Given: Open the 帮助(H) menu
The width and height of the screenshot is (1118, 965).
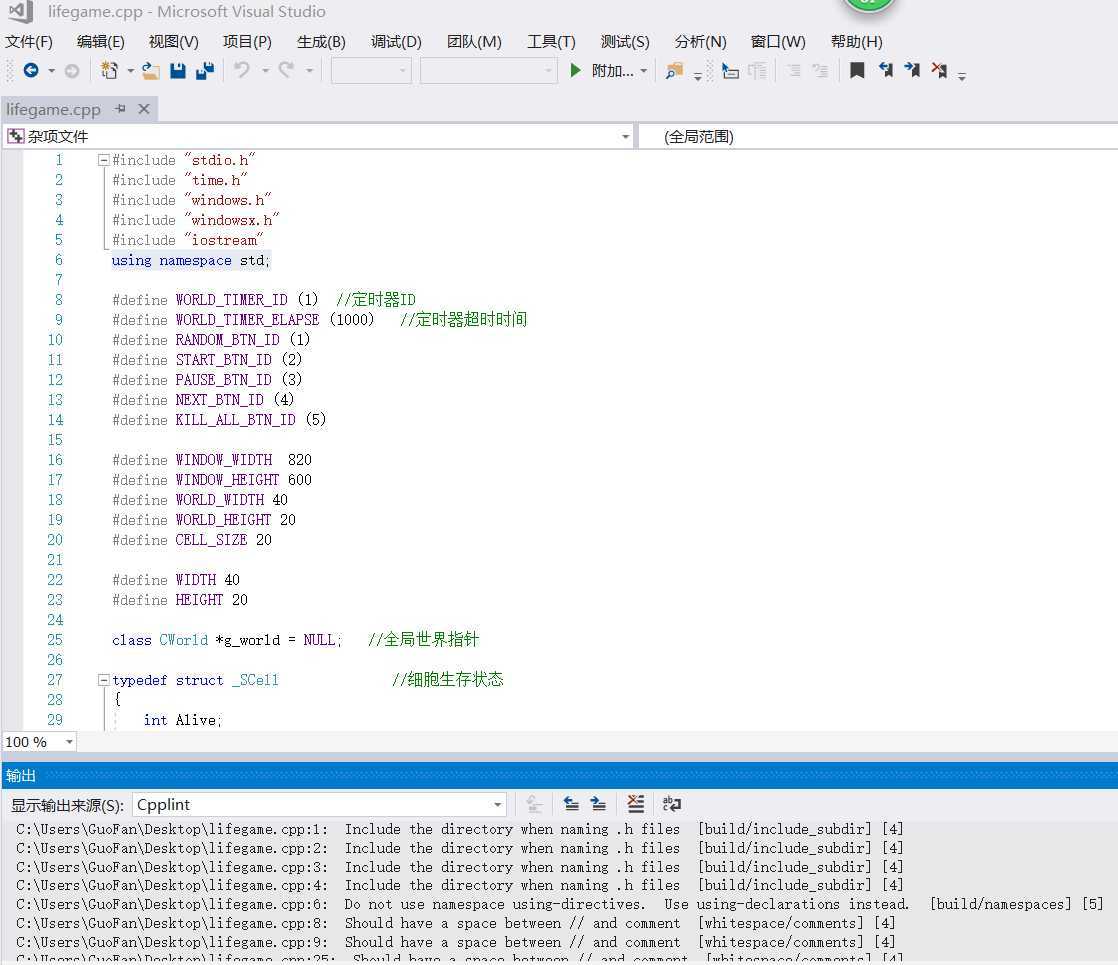Looking at the screenshot, I should (856, 41).
